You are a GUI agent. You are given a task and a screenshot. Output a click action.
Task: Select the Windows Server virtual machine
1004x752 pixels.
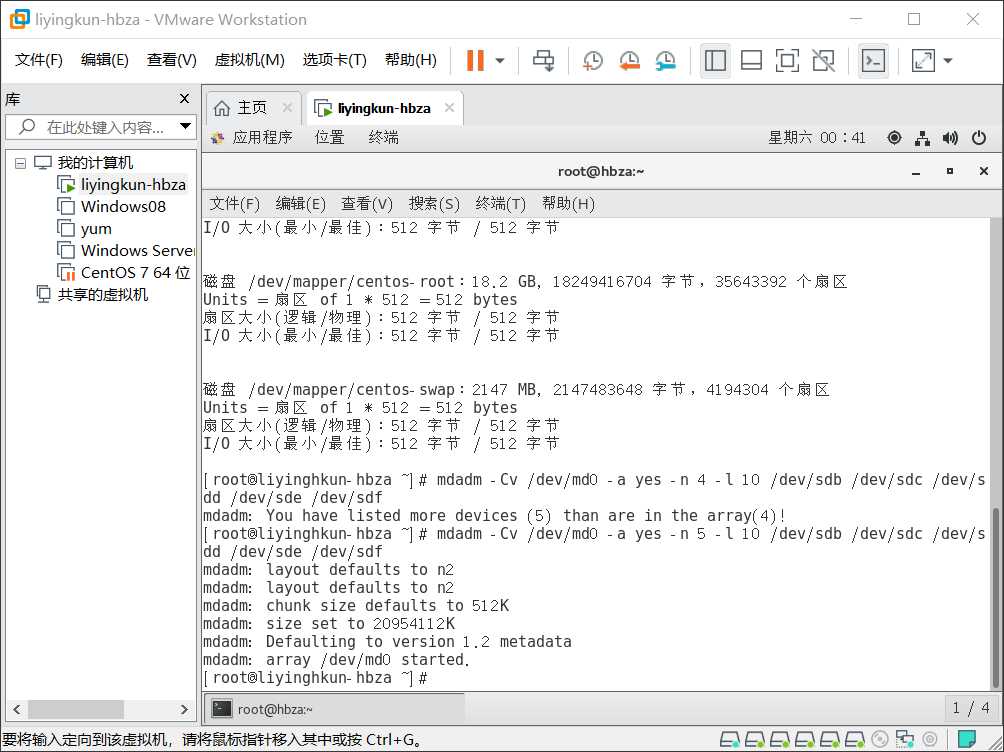pyautogui.click(x=126, y=250)
